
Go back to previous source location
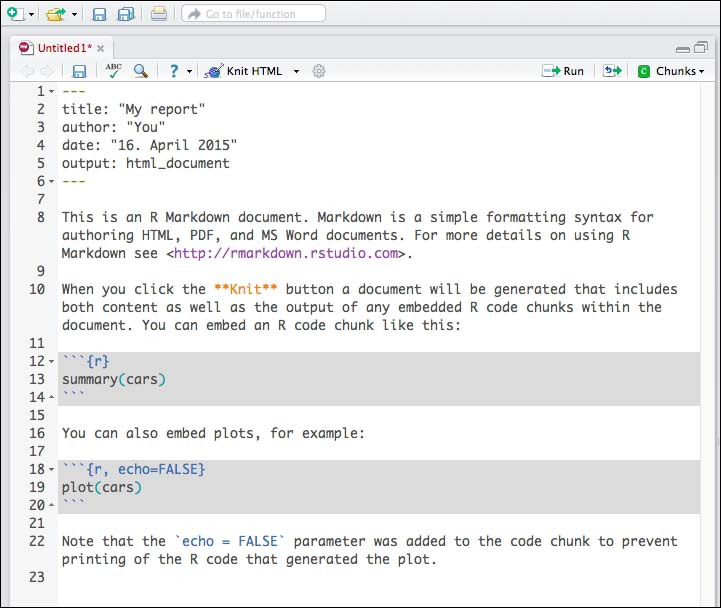[x=28, y=71]
